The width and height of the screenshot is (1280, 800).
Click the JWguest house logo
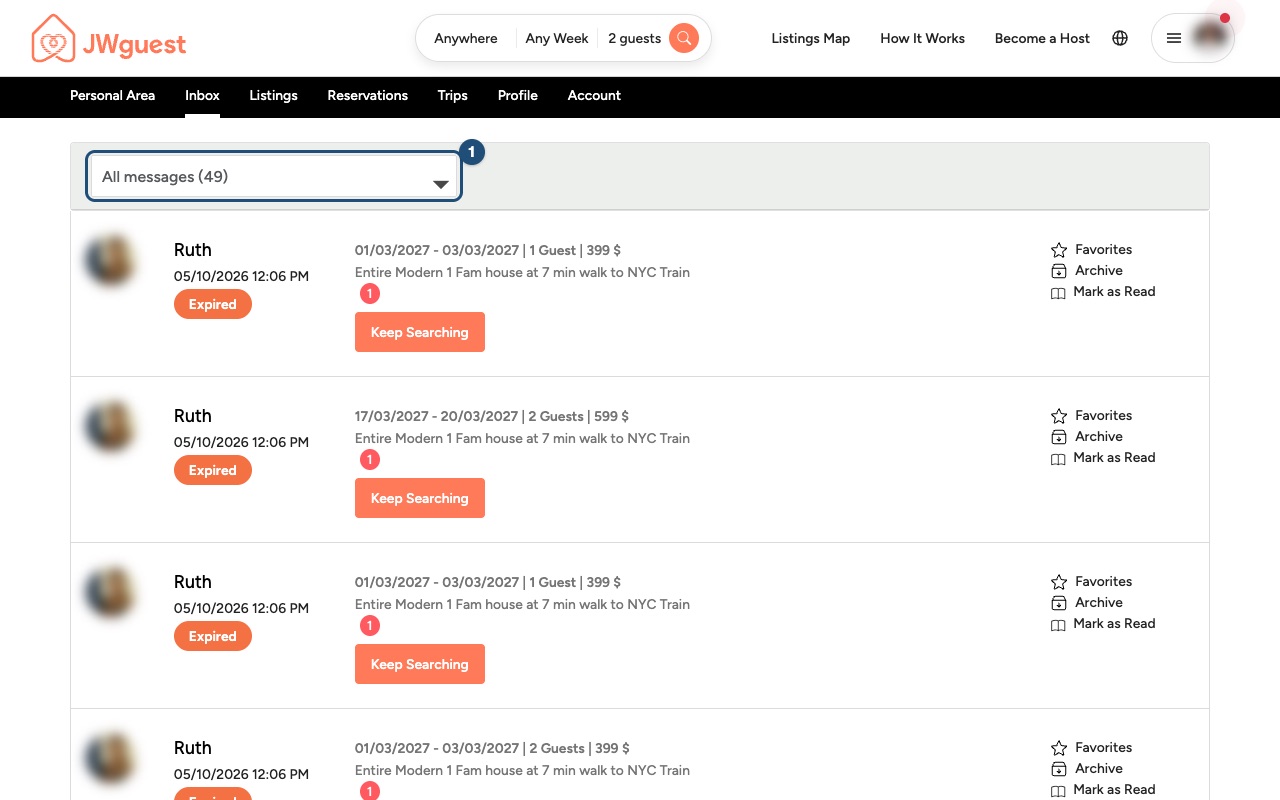point(53,39)
